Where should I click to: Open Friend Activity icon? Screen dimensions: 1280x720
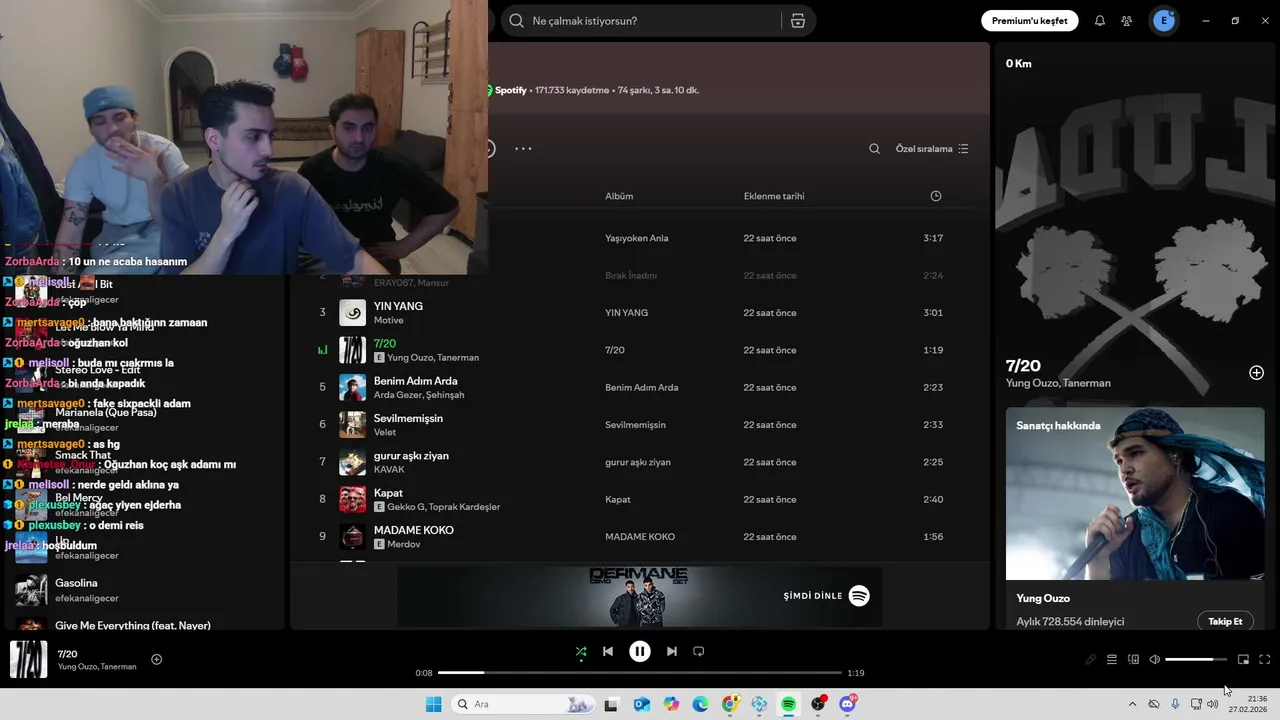pos(1127,21)
